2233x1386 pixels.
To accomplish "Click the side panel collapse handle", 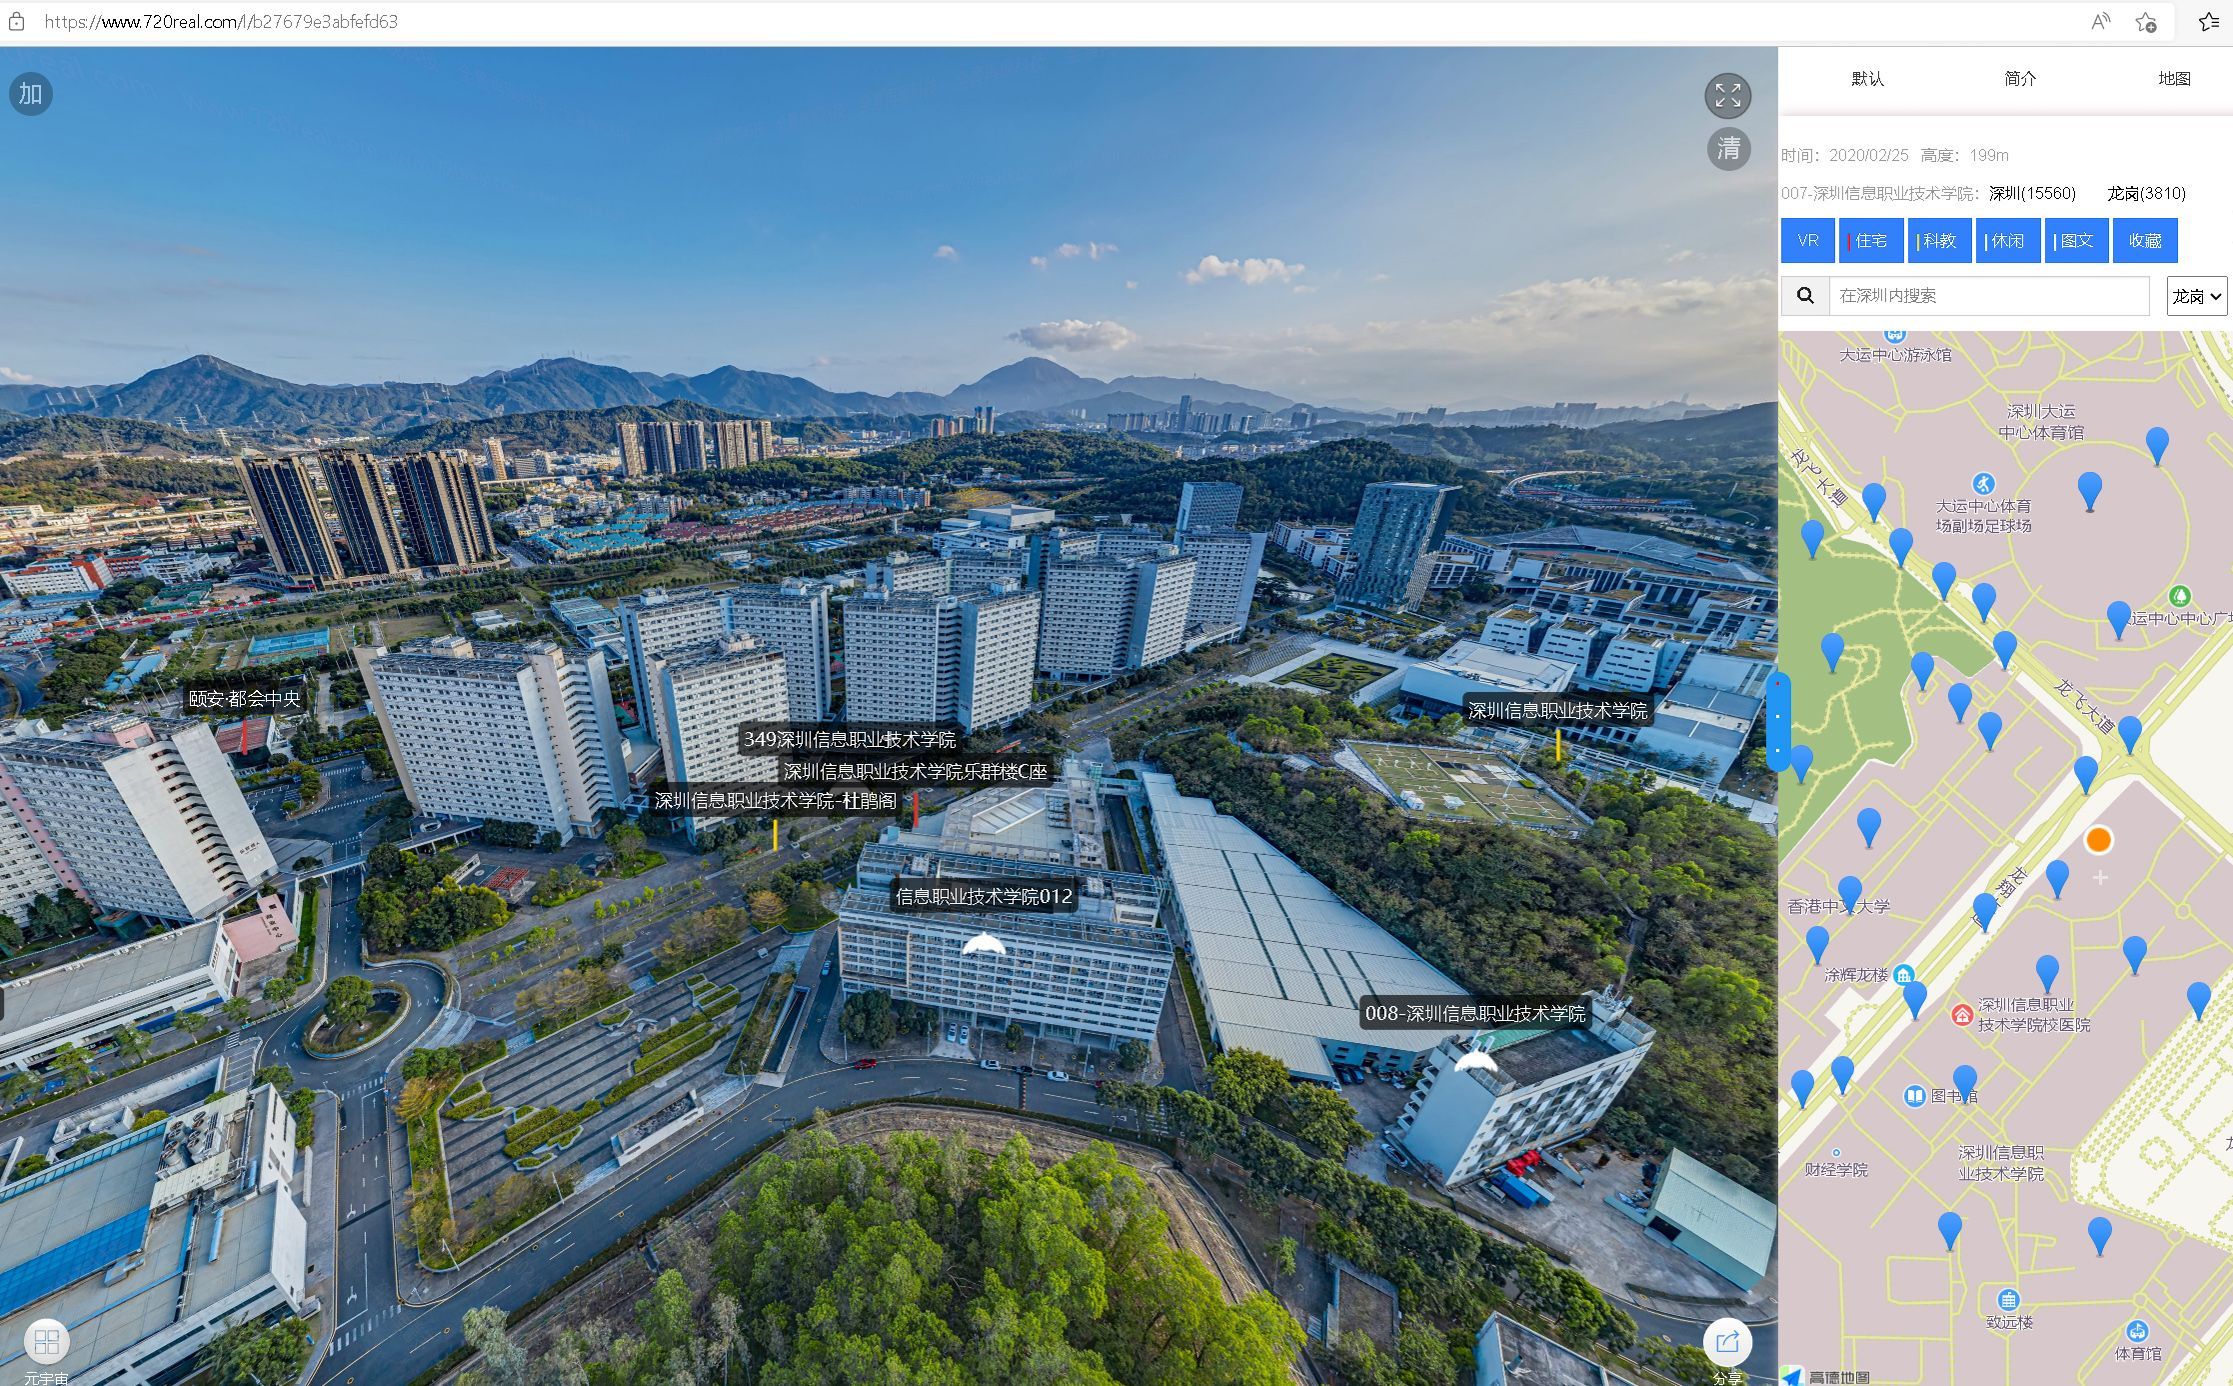I will pyautogui.click(x=1778, y=722).
